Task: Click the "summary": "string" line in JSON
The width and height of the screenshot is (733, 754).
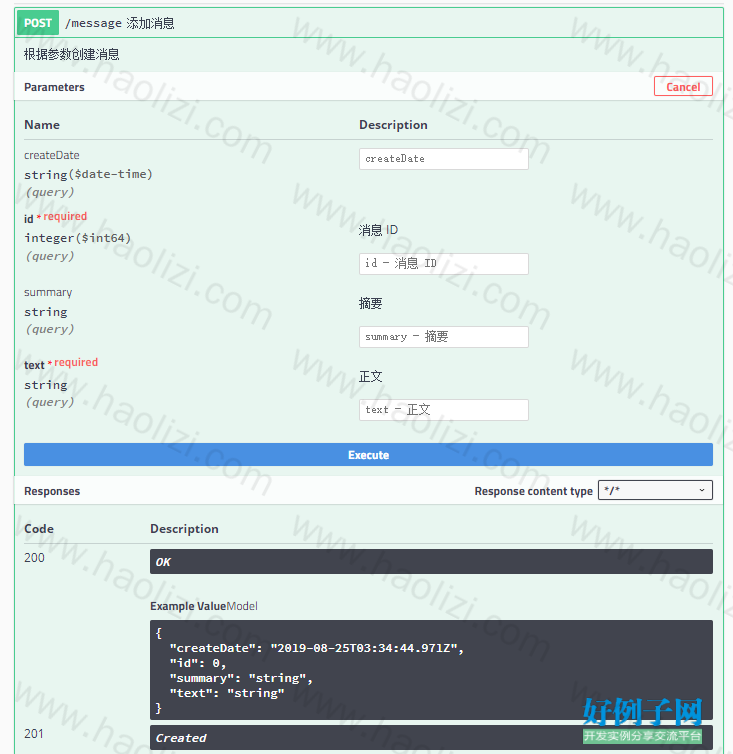Action: (241, 678)
